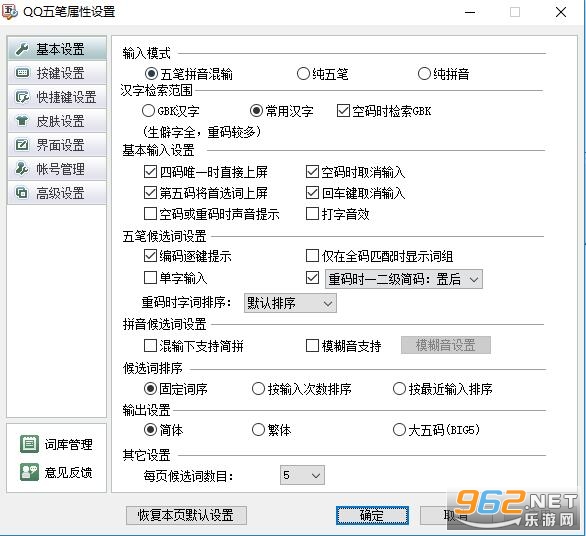
Task: Click 恢复本页默认设置 button
Action: point(186,515)
